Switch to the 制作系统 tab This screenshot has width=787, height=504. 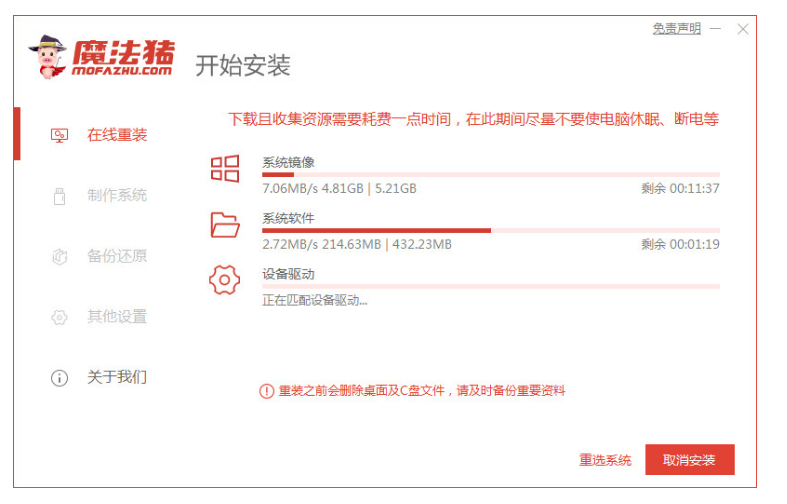pyautogui.click(x=117, y=196)
